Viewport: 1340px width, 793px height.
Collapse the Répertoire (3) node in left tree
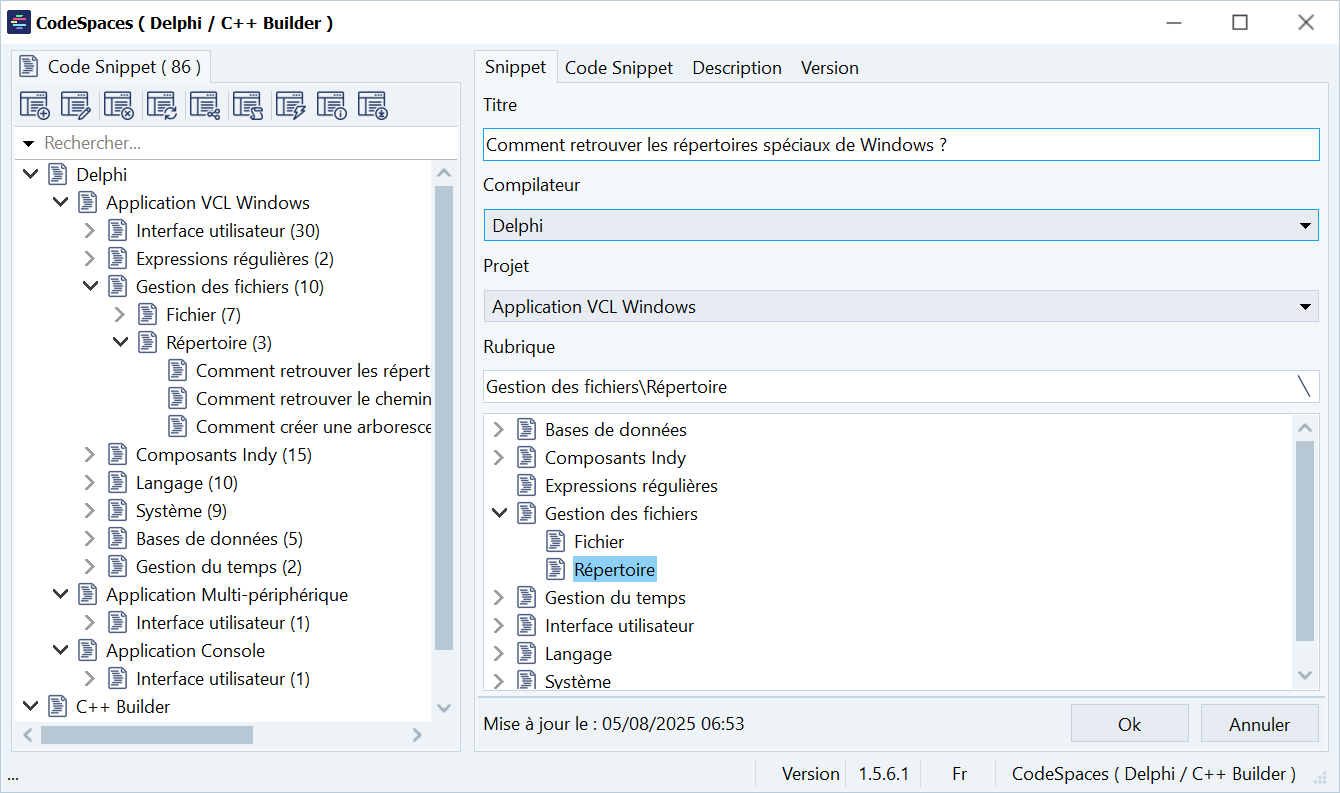(120, 343)
